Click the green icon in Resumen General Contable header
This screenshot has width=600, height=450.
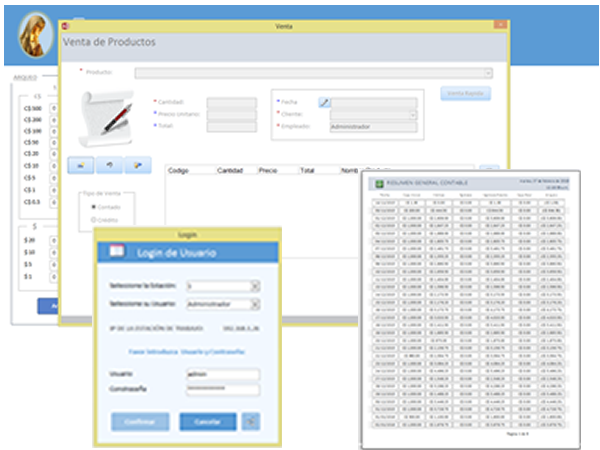click(x=379, y=184)
